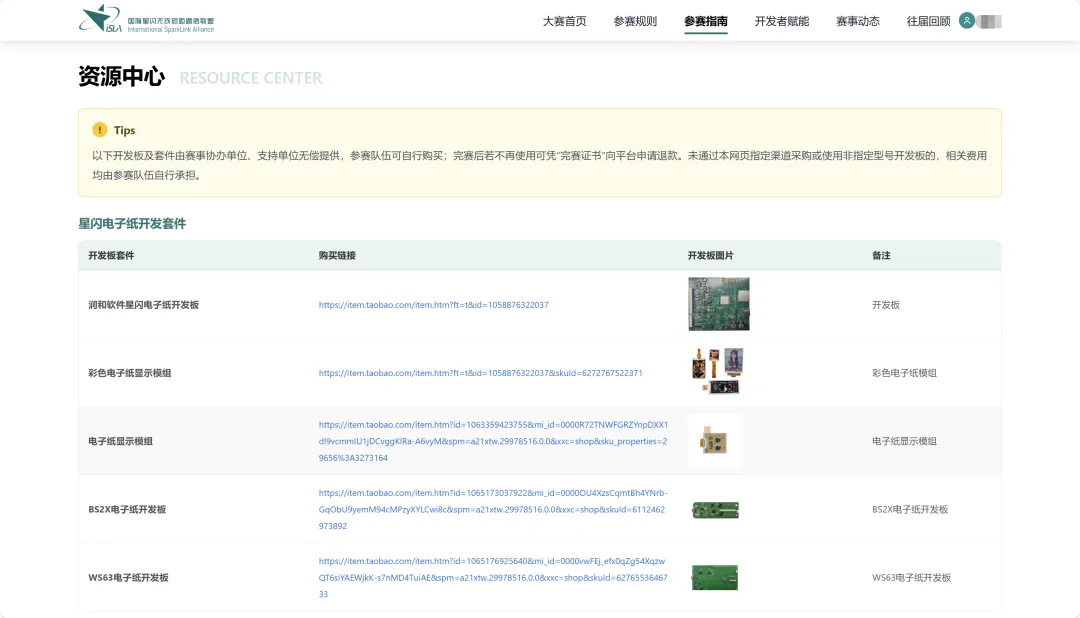This screenshot has height=618, width=1080.
Task: Select the WS63电子纸开发板 name cell
Action: (128, 577)
